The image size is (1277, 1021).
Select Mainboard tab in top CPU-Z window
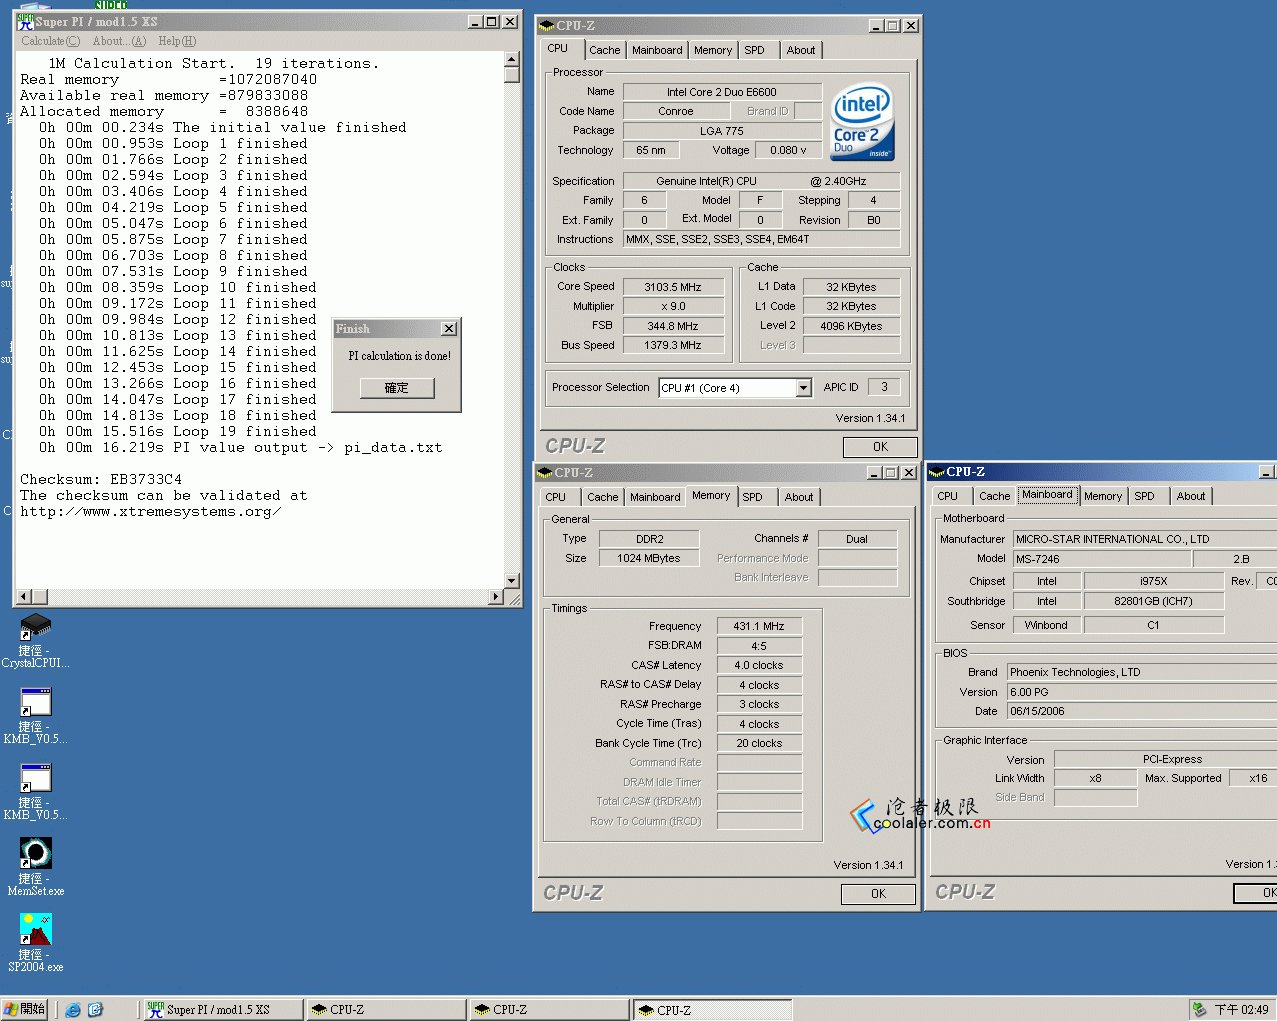point(657,50)
